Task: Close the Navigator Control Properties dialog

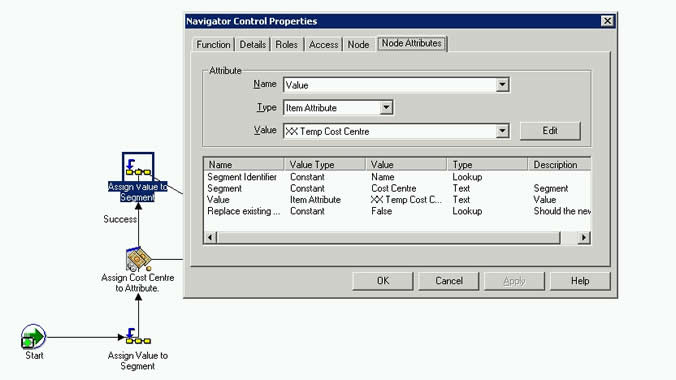Action: [x=607, y=21]
